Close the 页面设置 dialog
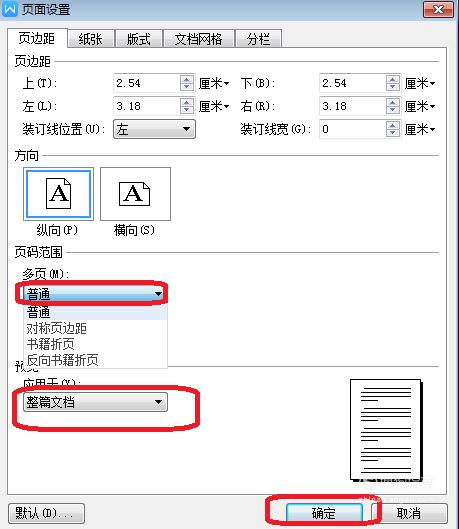Screen dimensions: 459x529 (x=438, y=9)
